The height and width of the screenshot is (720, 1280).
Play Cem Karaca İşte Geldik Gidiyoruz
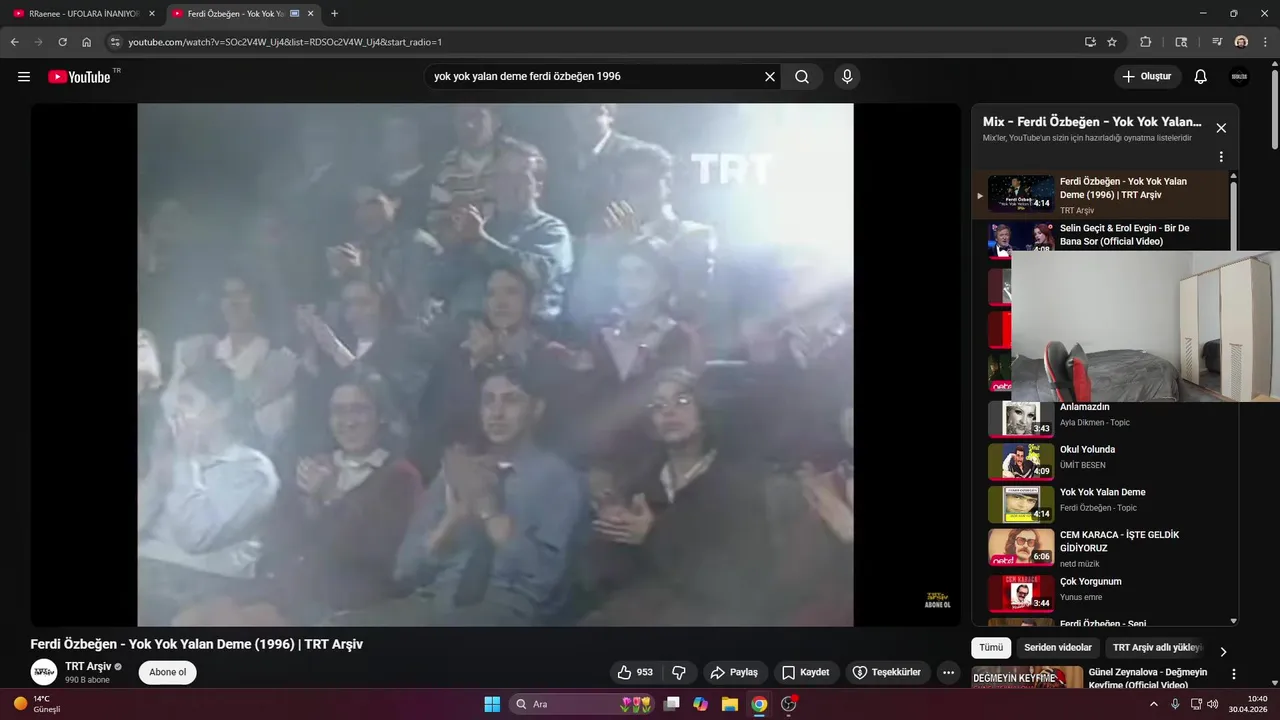click(x=1100, y=547)
